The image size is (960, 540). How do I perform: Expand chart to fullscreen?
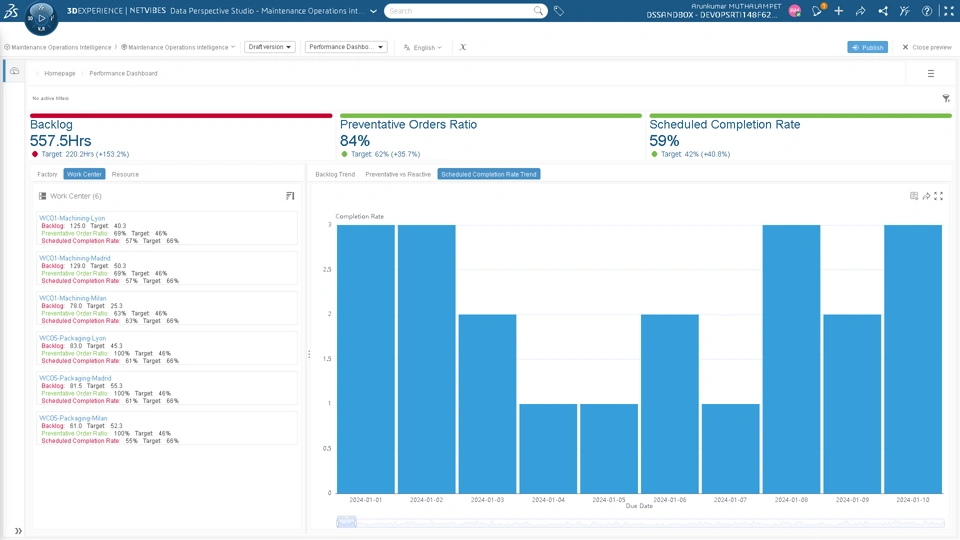[939, 196]
